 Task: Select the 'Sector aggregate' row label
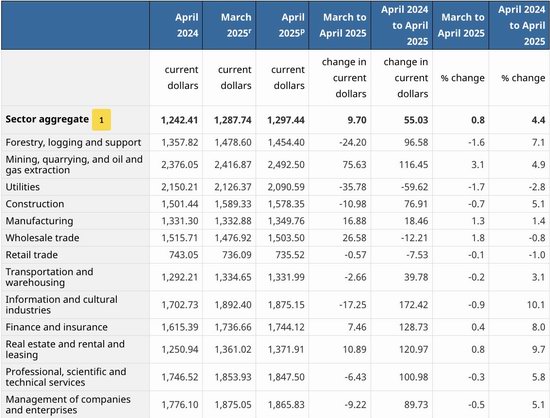click(x=47, y=119)
